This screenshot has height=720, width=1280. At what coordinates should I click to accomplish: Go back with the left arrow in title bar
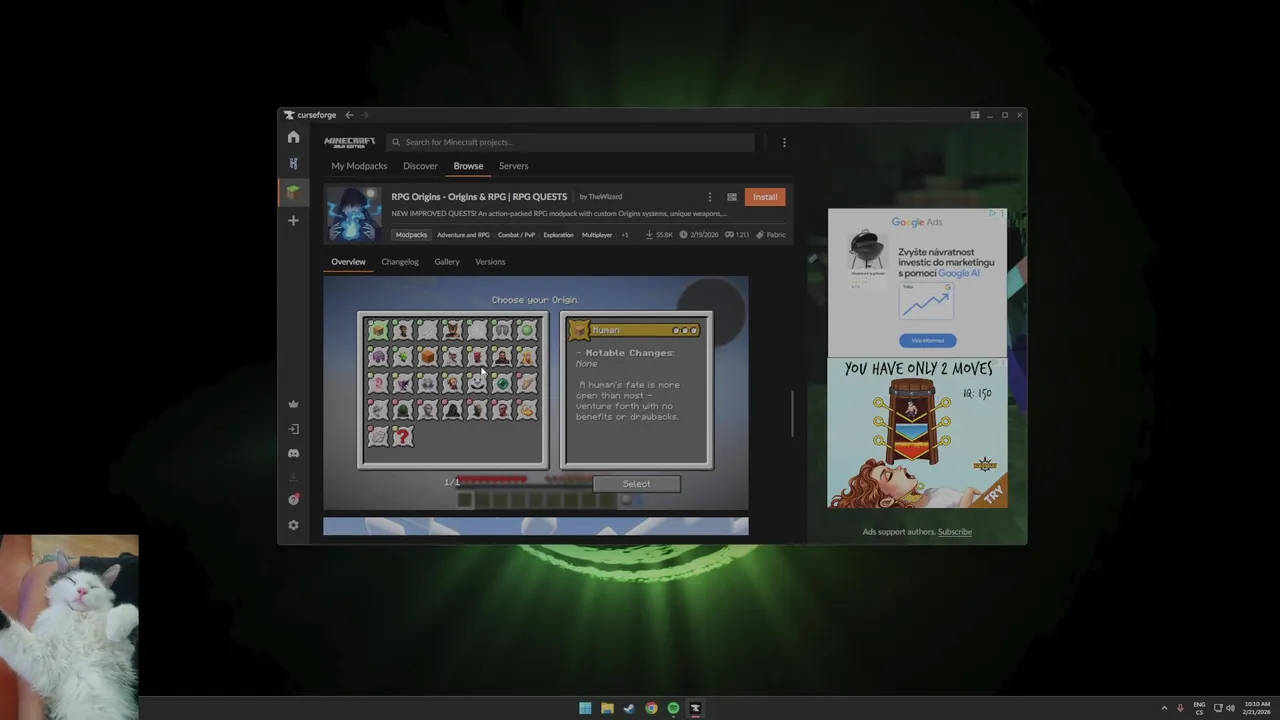[x=349, y=115]
